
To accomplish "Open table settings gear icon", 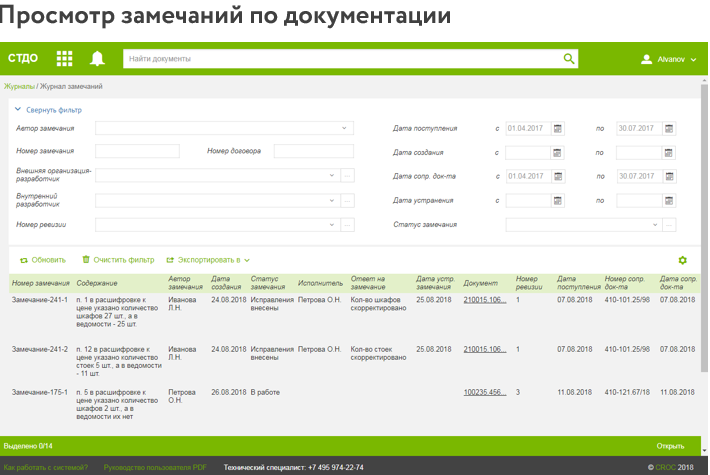I will 682,260.
